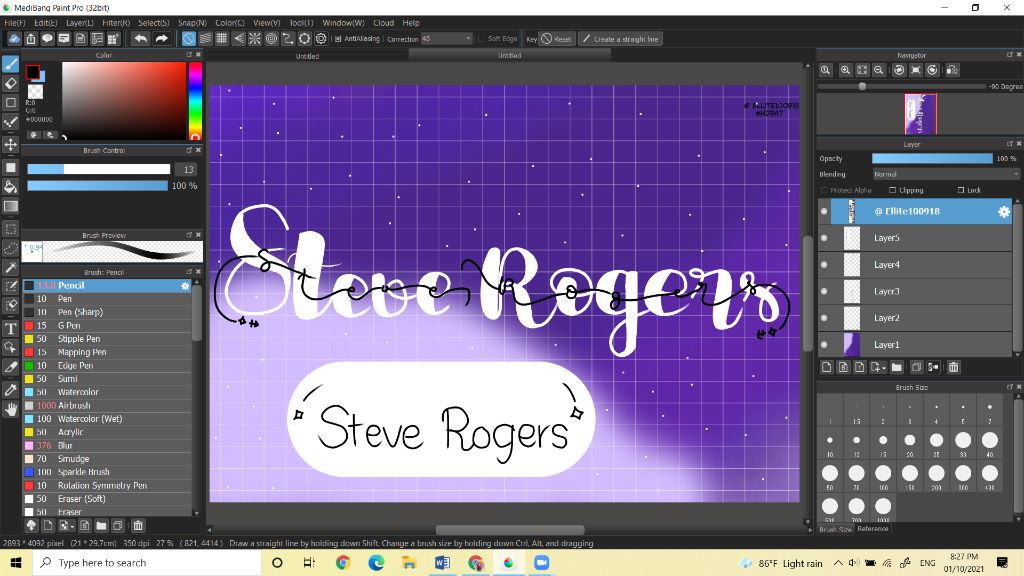Select the Magic Wand tool
Image resolution: width=1024 pixels, height=576 pixels.
coord(10,267)
